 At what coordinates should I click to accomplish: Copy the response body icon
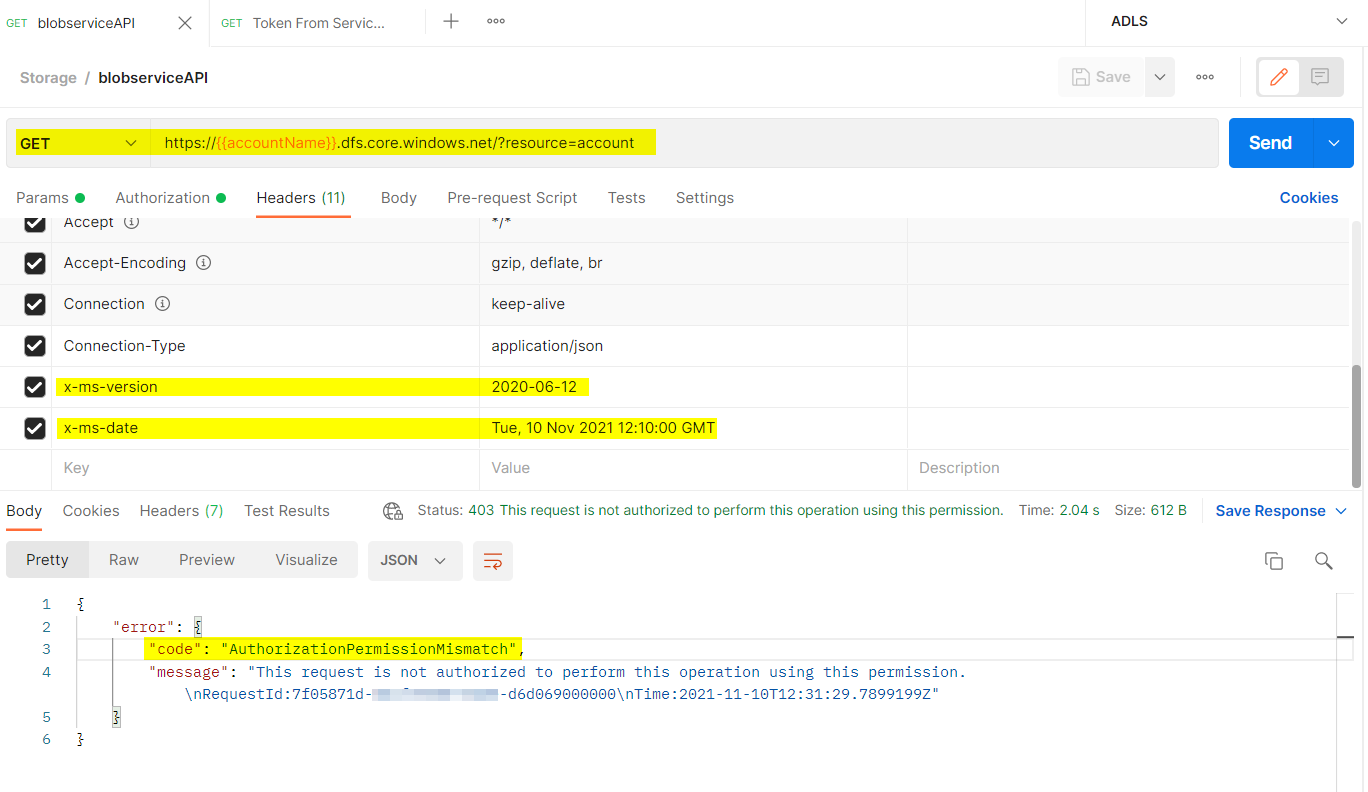pyautogui.click(x=1274, y=561)
